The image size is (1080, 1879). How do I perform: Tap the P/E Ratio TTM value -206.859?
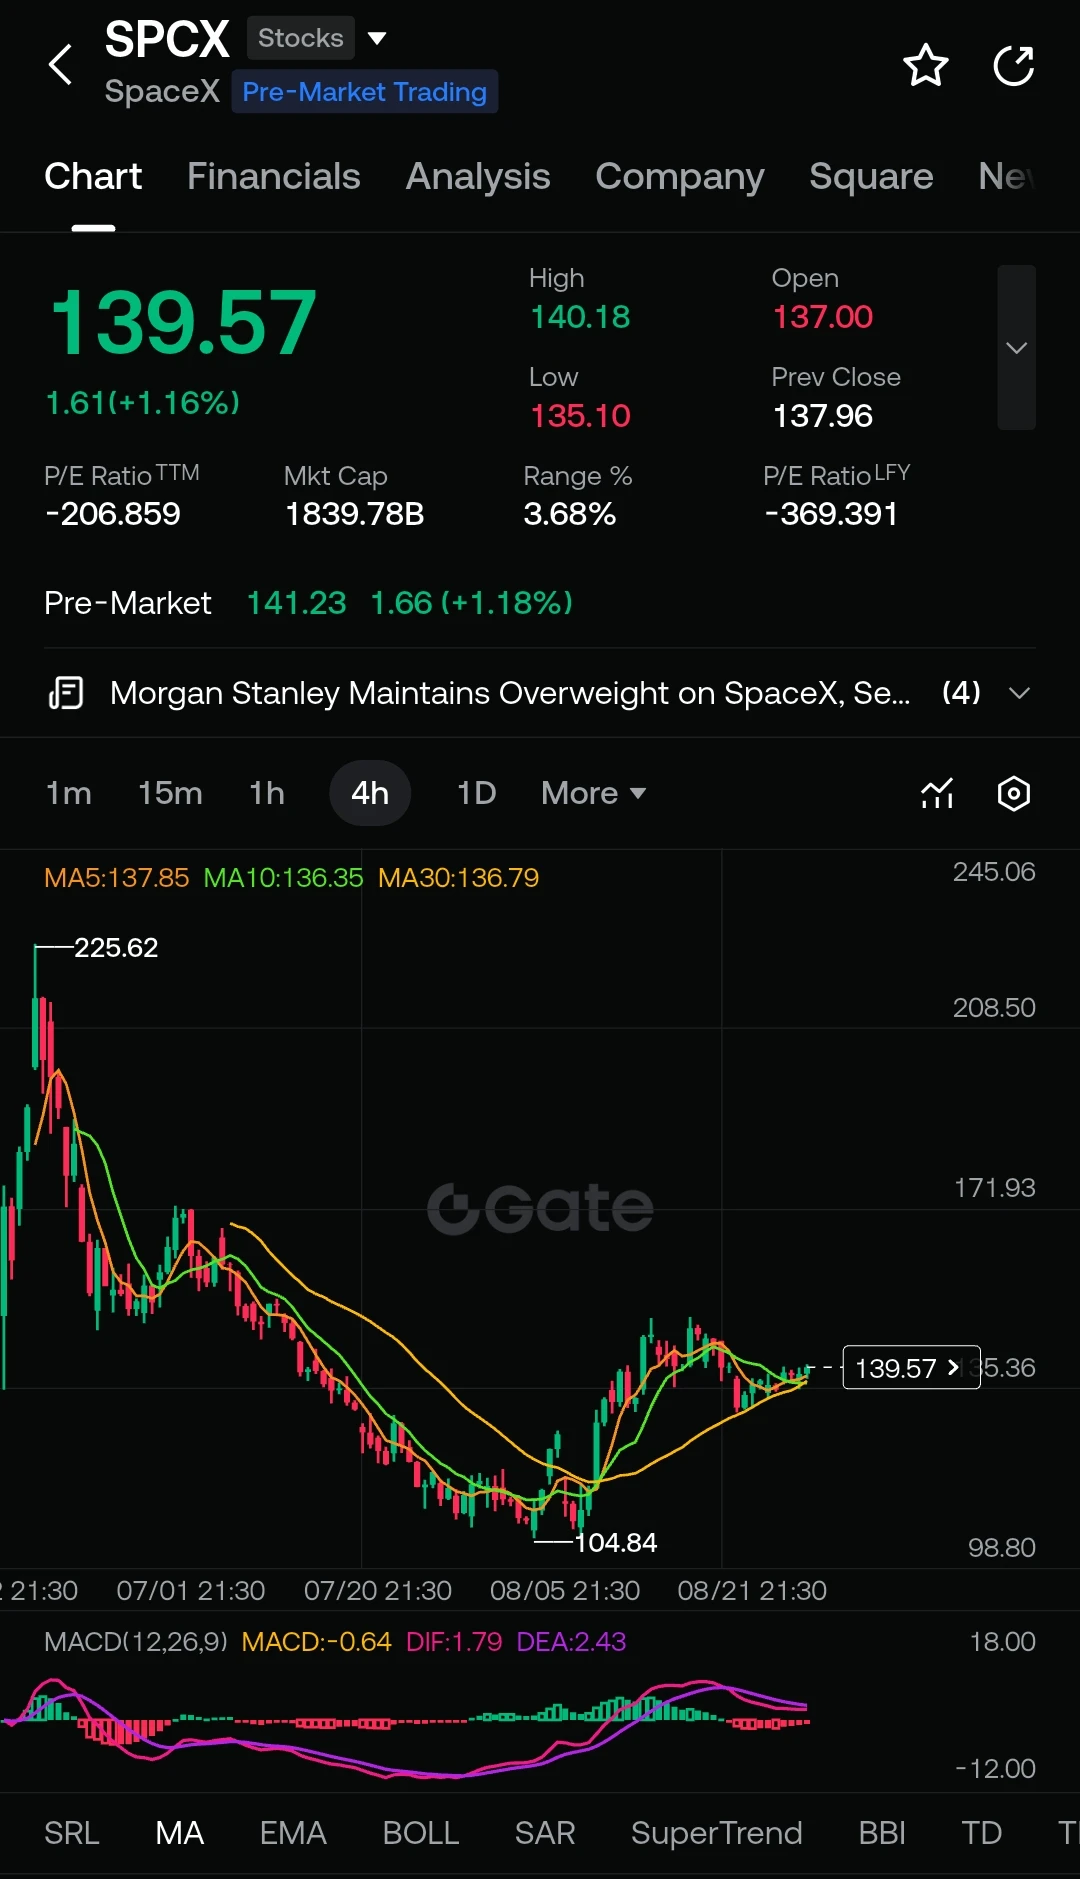pyautogui.click(x=113, y=514)
